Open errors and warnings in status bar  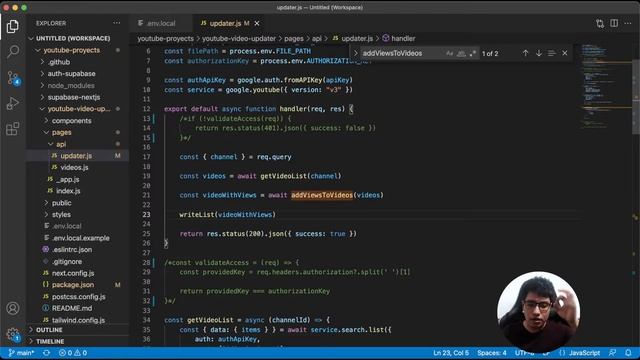pos(73,353)
